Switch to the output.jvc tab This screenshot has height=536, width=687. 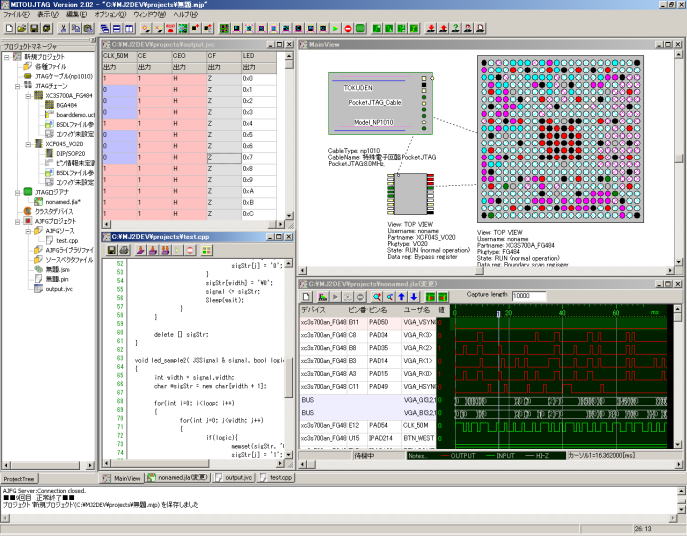[x=234, y=478]
